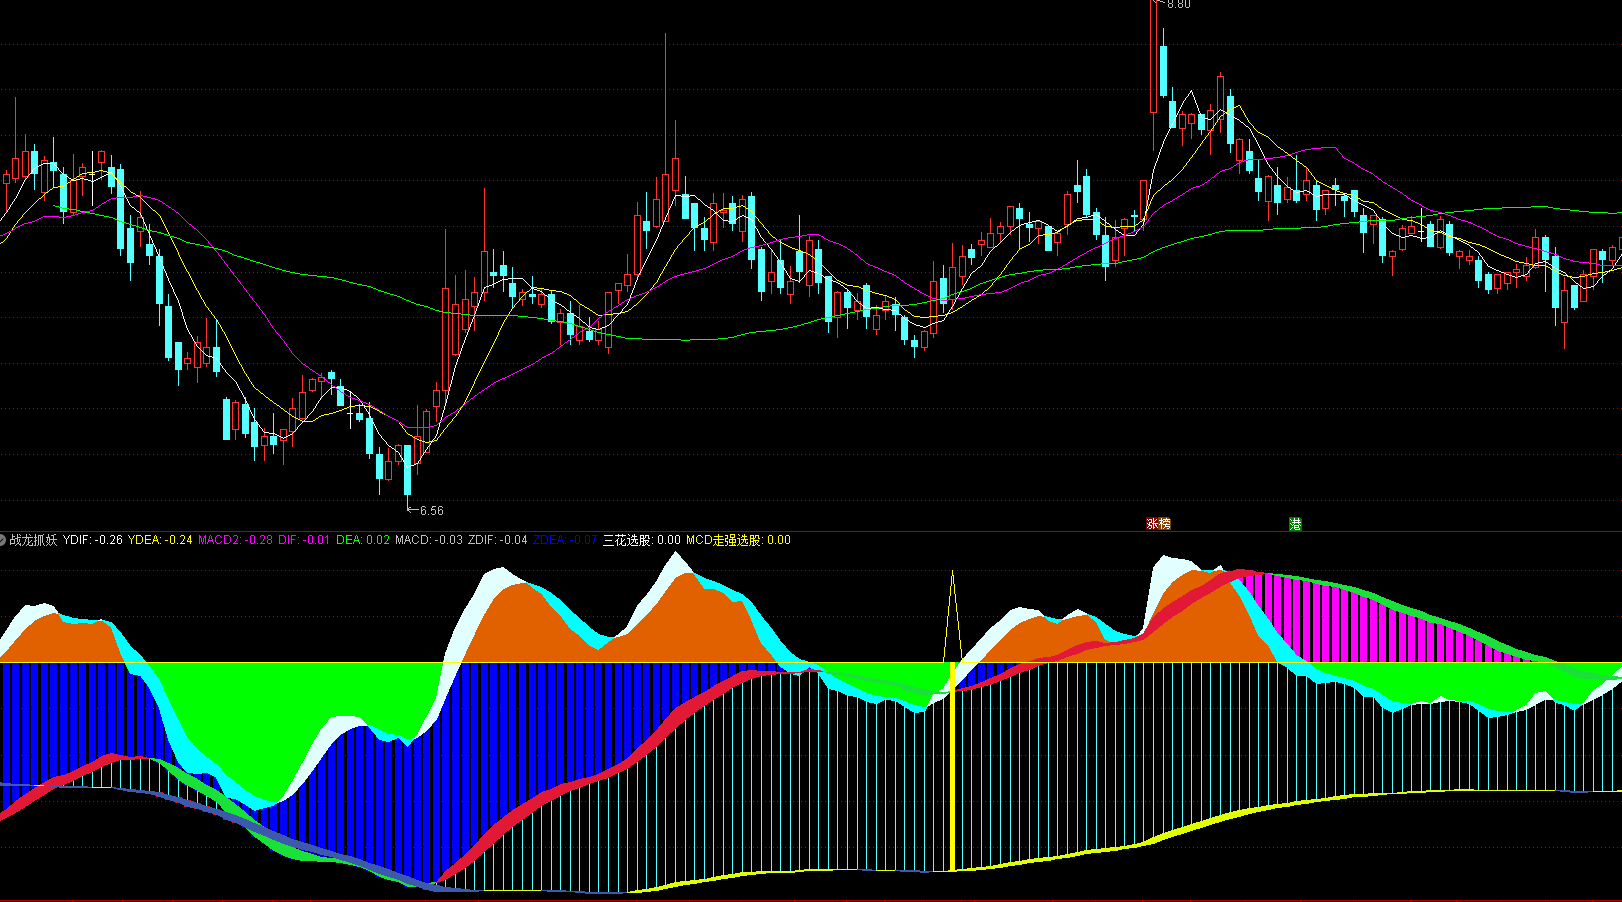Image resolution: width=1622 pixels, height=902 pixels.
Task: Click the 8.80 high price label
Action: coord(1179,5)
